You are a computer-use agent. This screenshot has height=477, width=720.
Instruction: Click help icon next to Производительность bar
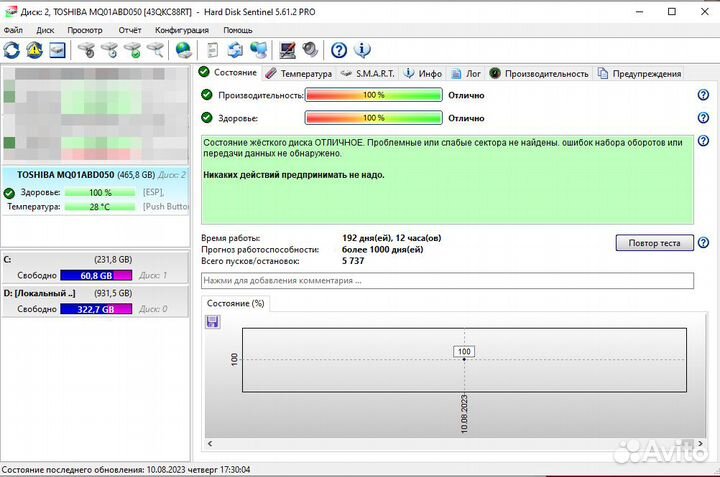coord(703,95)
